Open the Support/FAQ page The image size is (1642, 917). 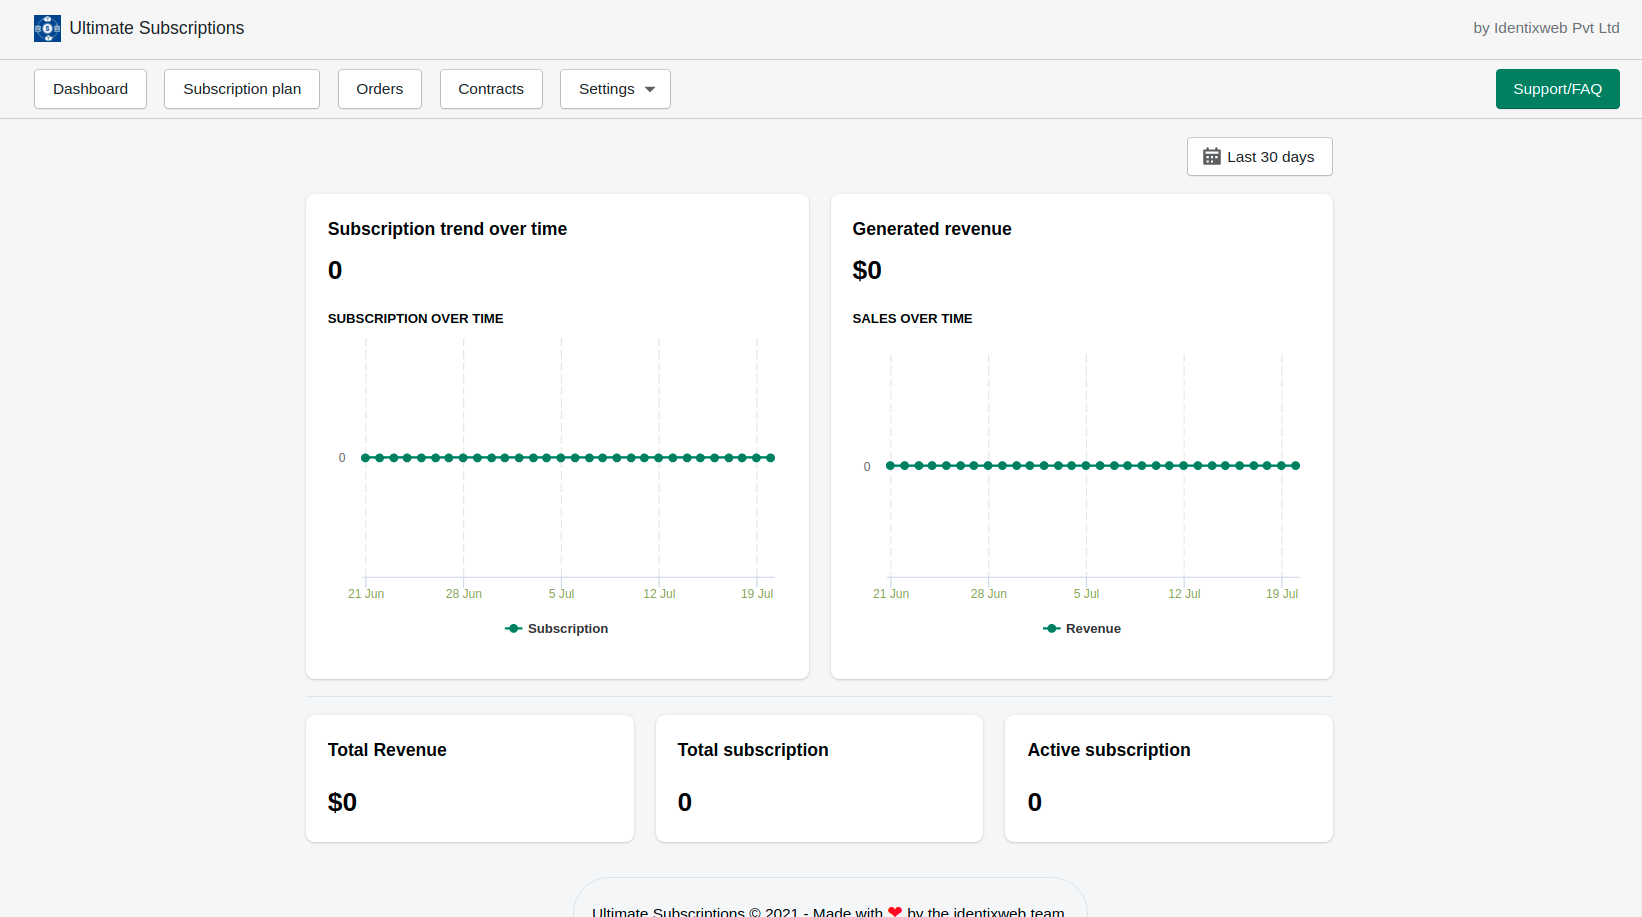point(1557,89)
